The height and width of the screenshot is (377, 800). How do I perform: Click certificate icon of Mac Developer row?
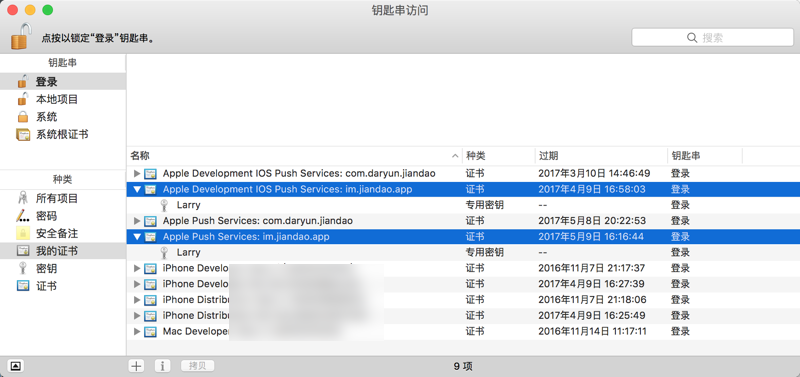(150, 332)
